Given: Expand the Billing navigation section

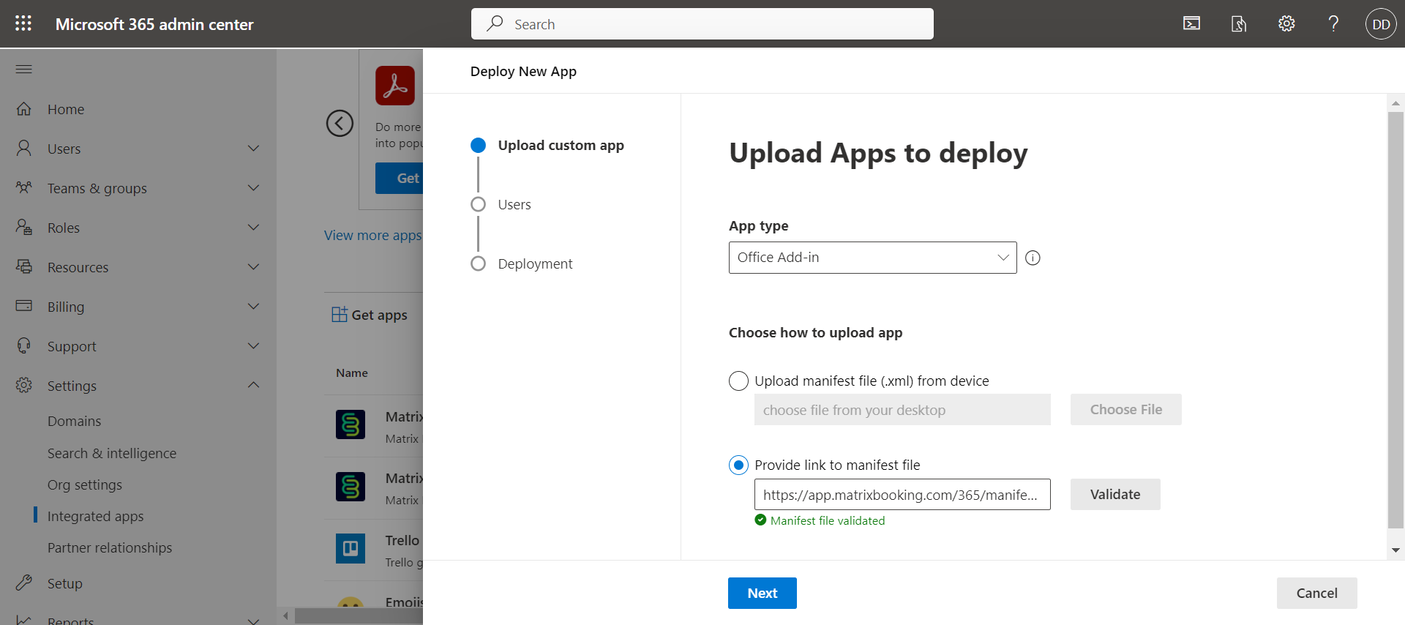Looking at the screenshot, I should pyautogui.click(x=253, y=307).
